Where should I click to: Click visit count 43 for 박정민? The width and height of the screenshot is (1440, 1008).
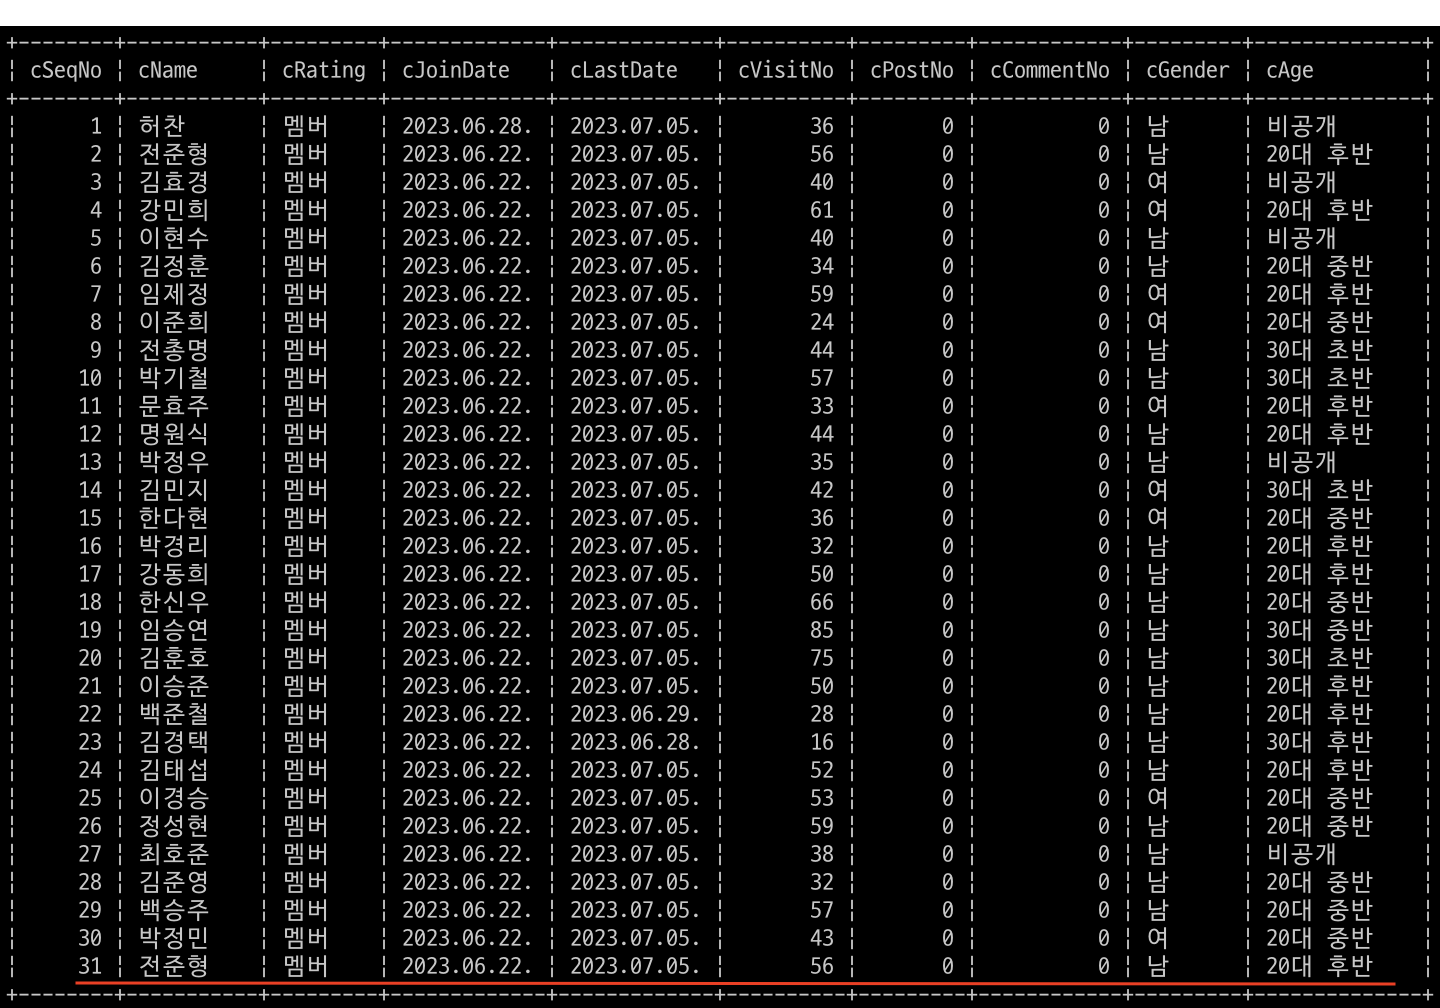tap(822, 938)
